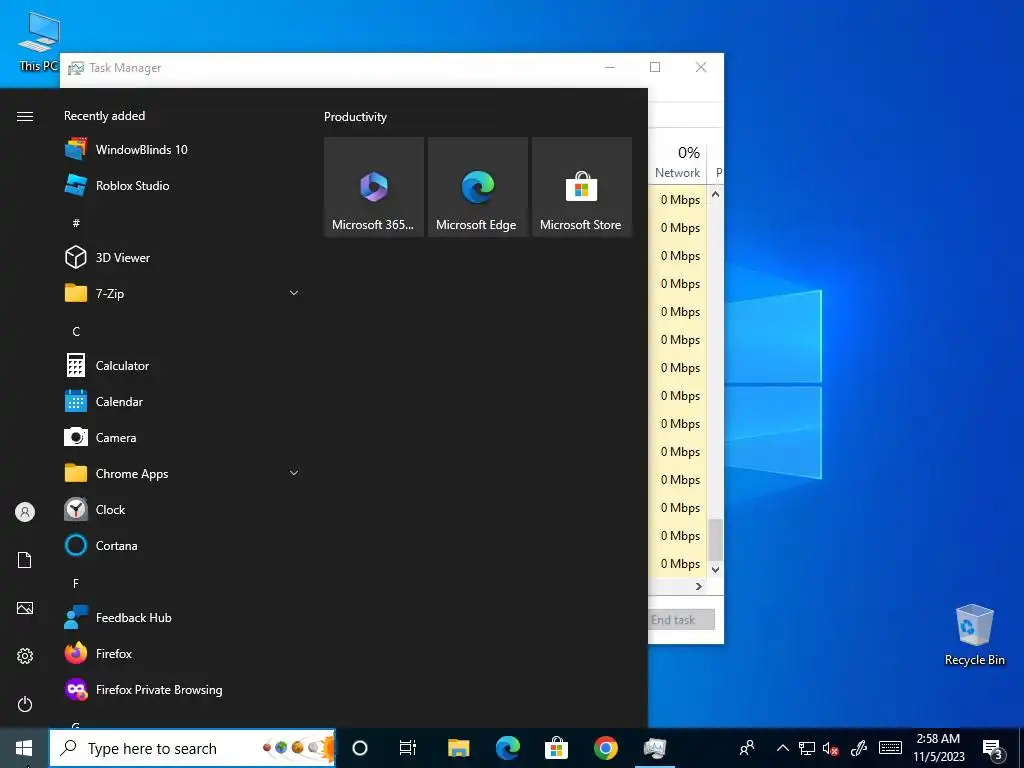1024x768 pixels.
Task: Launch Firefox from the app list
Action: pos(183,653)
